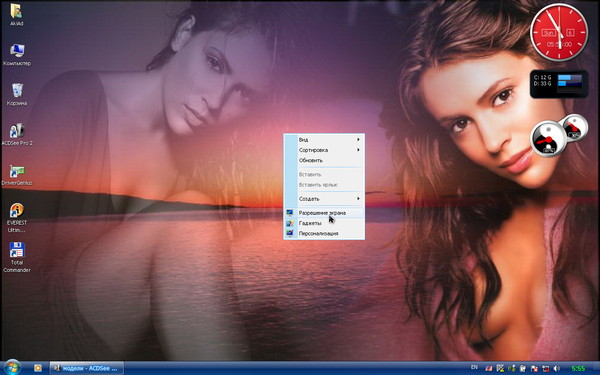Screen dimensions: 600x375
Task: Click the monitor icon beside Разрешение экрана
Action: (290, 213)
